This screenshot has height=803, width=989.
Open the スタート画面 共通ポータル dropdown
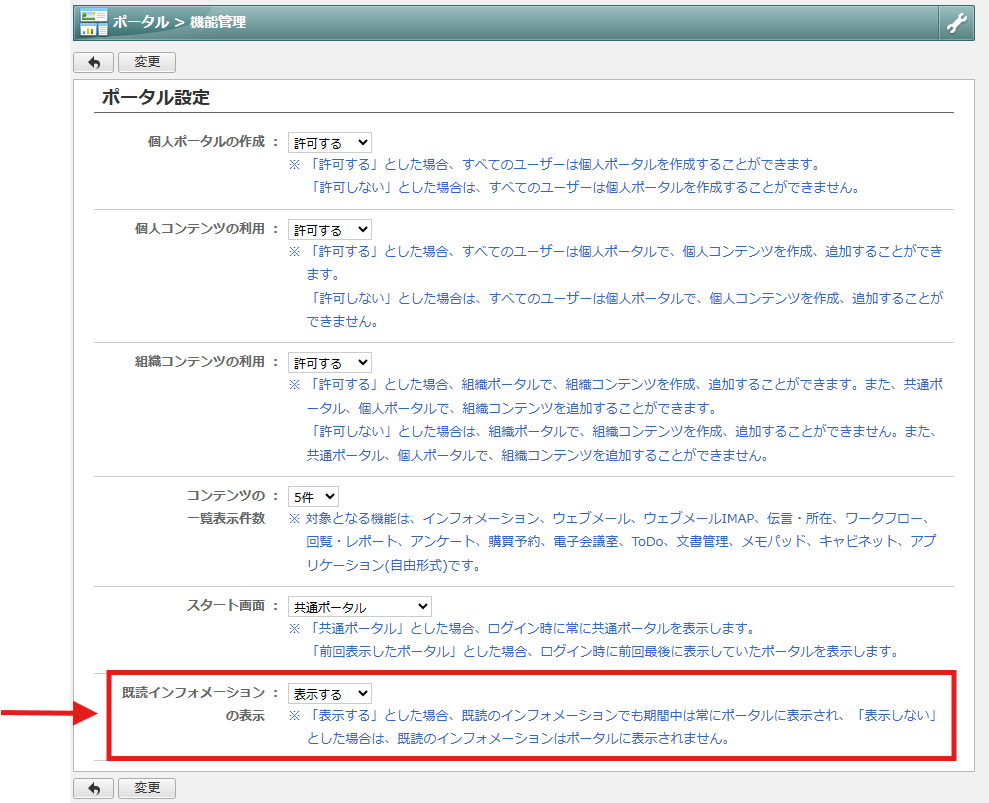[360, 607]
